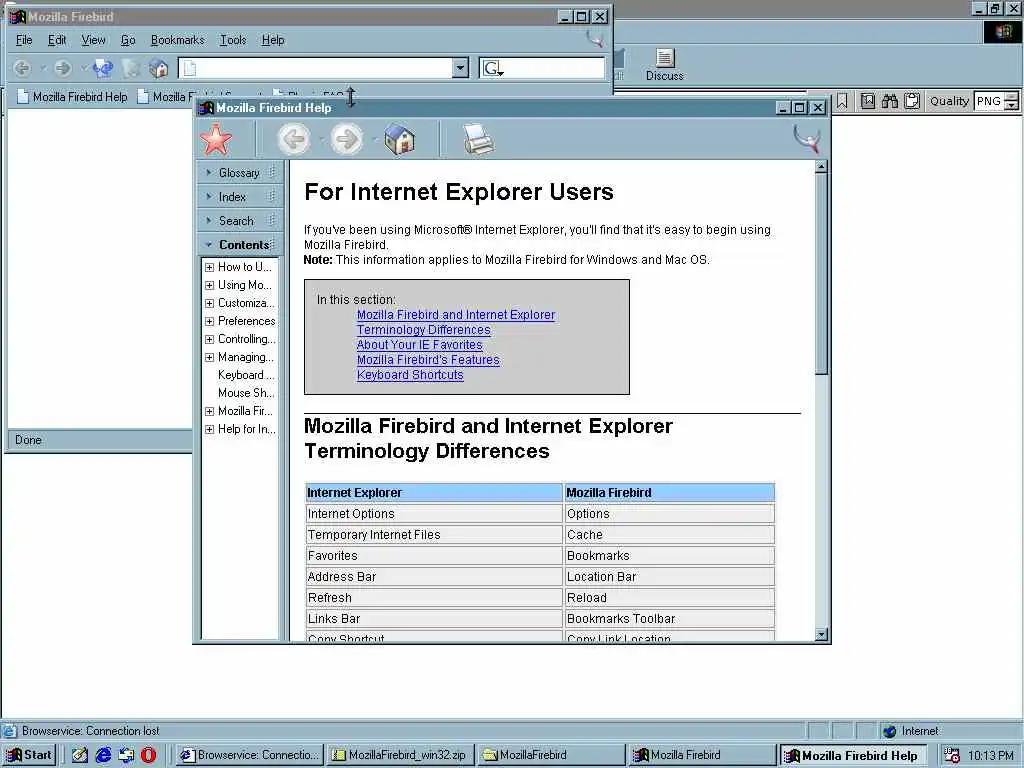
Task: Open the Help menu in Mozilla Firebird
Action: pos(273,40)
